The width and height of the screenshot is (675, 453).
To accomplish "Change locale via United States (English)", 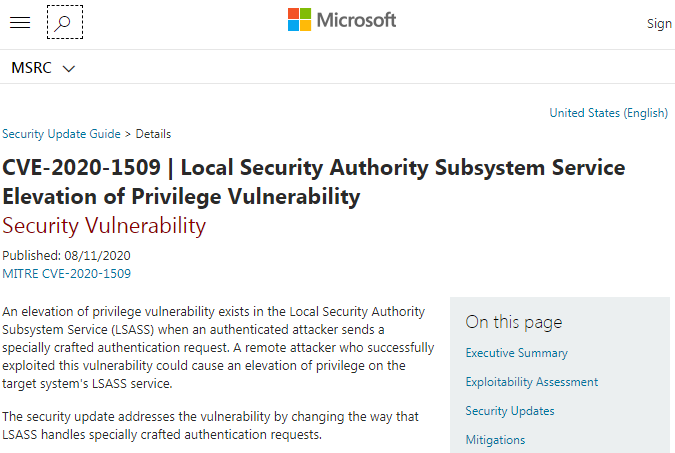I will click(x=608, y=113).
